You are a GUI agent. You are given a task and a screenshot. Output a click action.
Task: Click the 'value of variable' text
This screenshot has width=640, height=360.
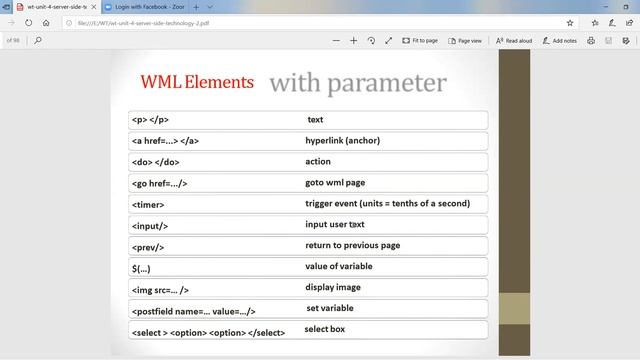click(x=339, y=266)
